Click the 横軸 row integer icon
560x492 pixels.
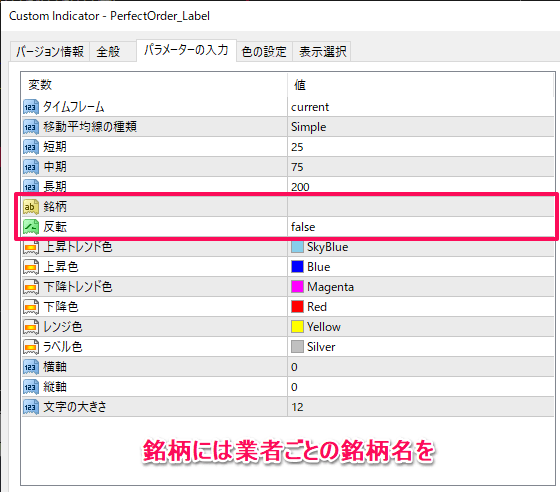coord(31,367)
